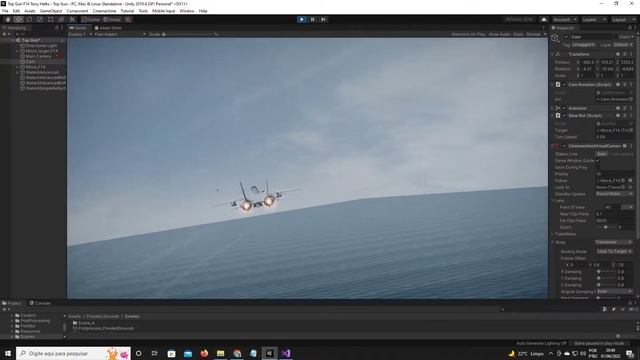Toggle the Game Window Guides checkbox
The width and height of the screenshot is (640, 360).
click(598, 161)
